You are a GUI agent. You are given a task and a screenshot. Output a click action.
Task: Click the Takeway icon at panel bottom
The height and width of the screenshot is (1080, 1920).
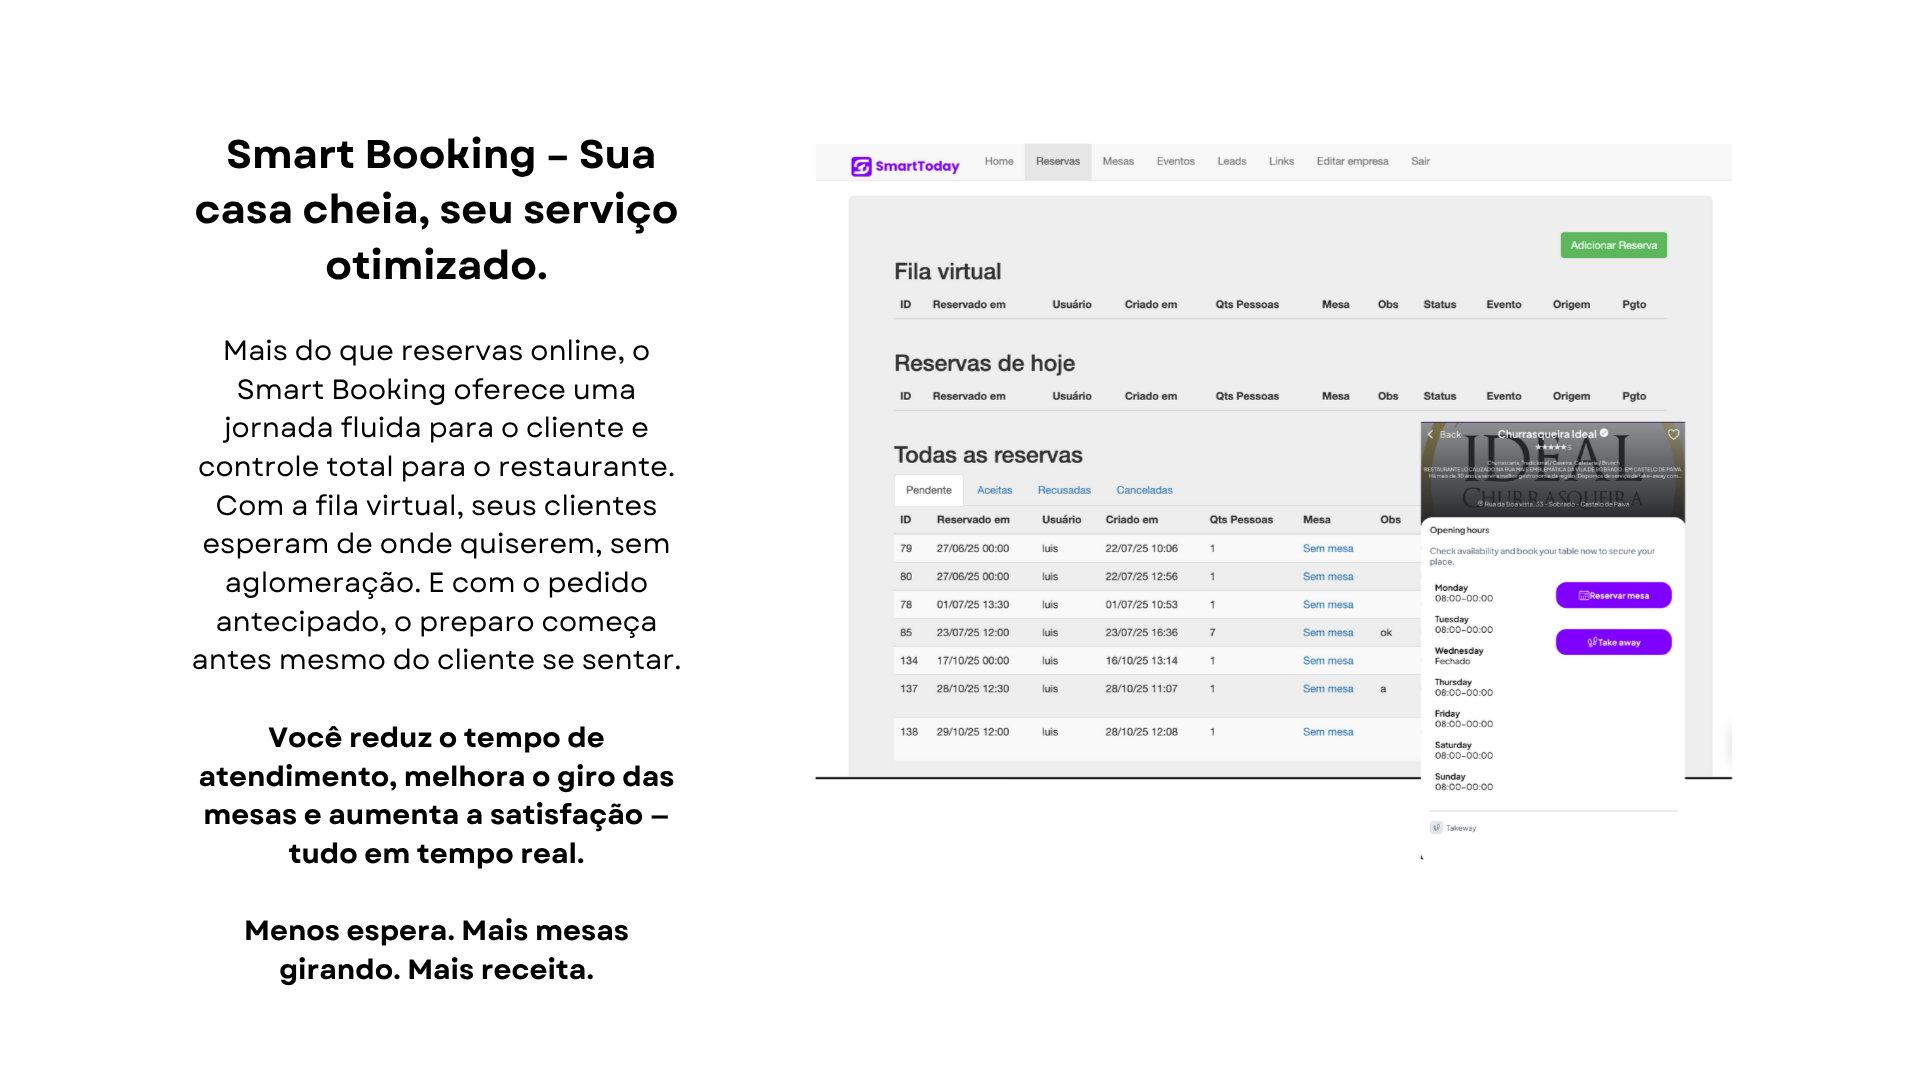click(x=1437, y=827)
